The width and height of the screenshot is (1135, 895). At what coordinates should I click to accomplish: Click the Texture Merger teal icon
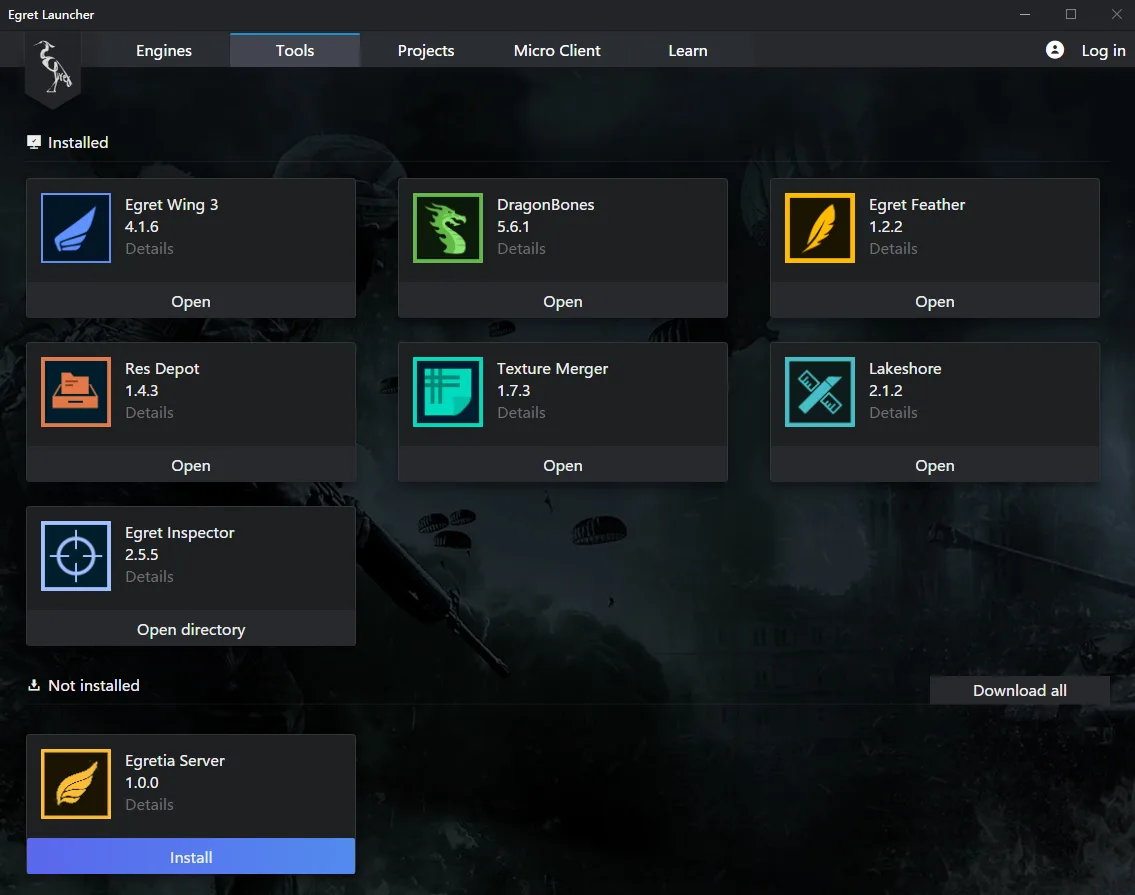tap(448, 392)
